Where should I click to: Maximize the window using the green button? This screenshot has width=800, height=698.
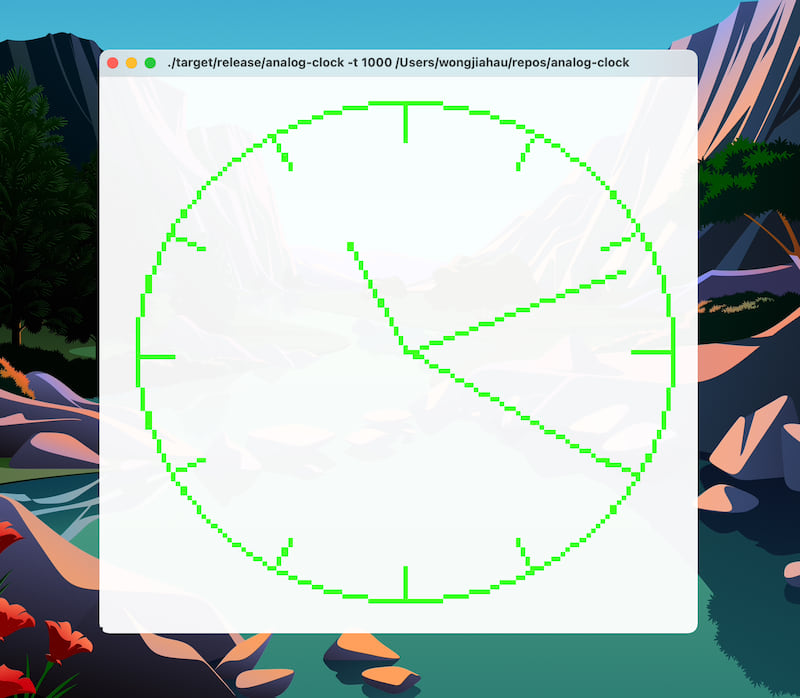pos(150,63)
